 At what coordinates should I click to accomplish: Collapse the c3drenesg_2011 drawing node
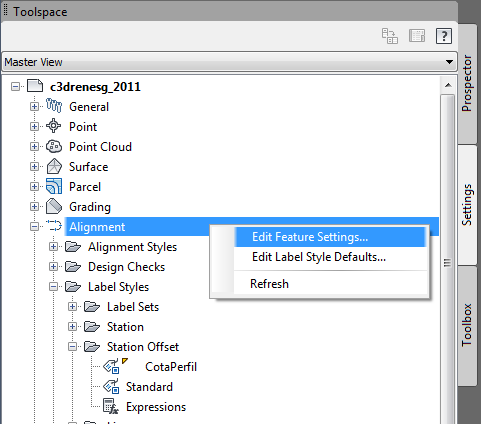click(15, 87)
